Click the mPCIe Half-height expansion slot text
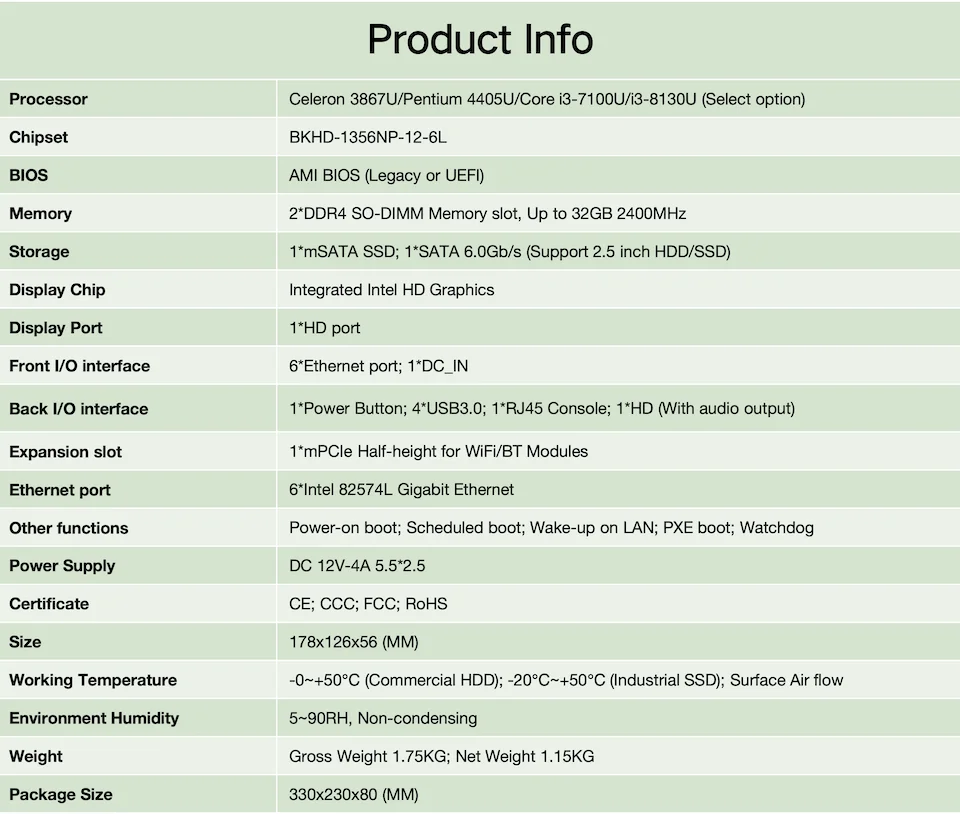Screen dimensions: 960x814 [x=438, y=451]
